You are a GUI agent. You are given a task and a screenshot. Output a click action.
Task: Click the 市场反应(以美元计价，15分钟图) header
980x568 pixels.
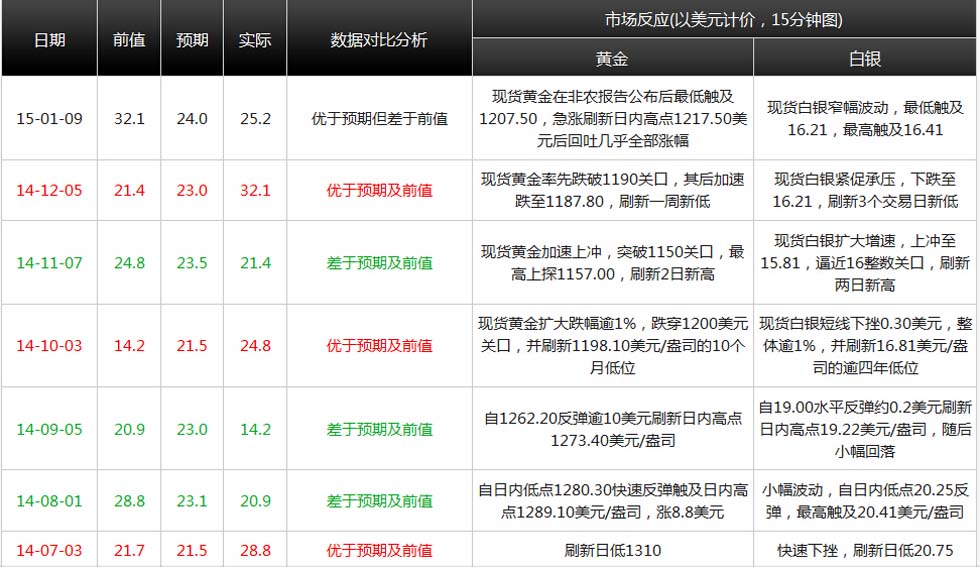[724, 19]
